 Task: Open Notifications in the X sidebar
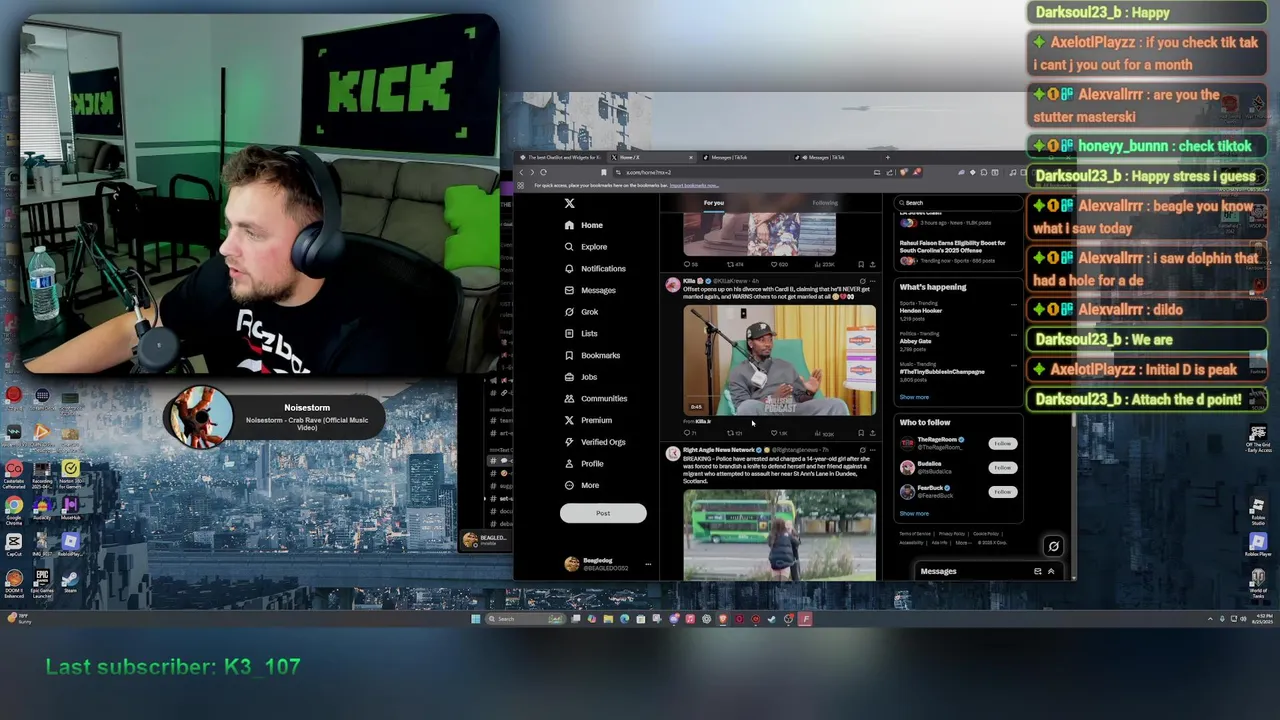[x=595, y=269]
